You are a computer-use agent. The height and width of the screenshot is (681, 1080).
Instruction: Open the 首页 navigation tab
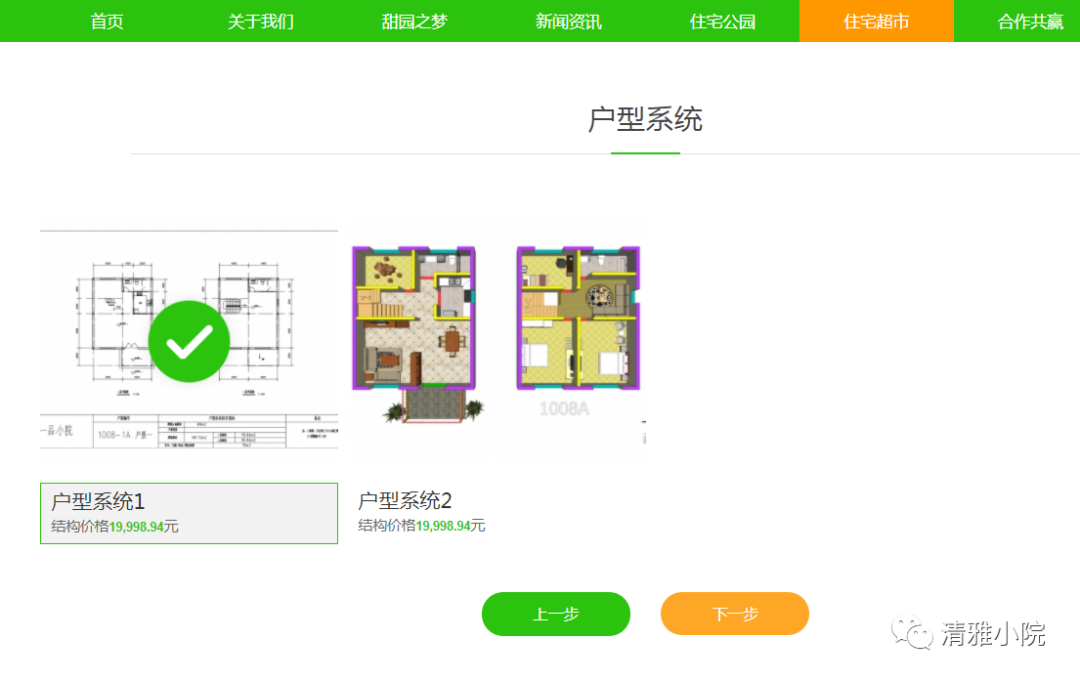(x=107, y=21)
